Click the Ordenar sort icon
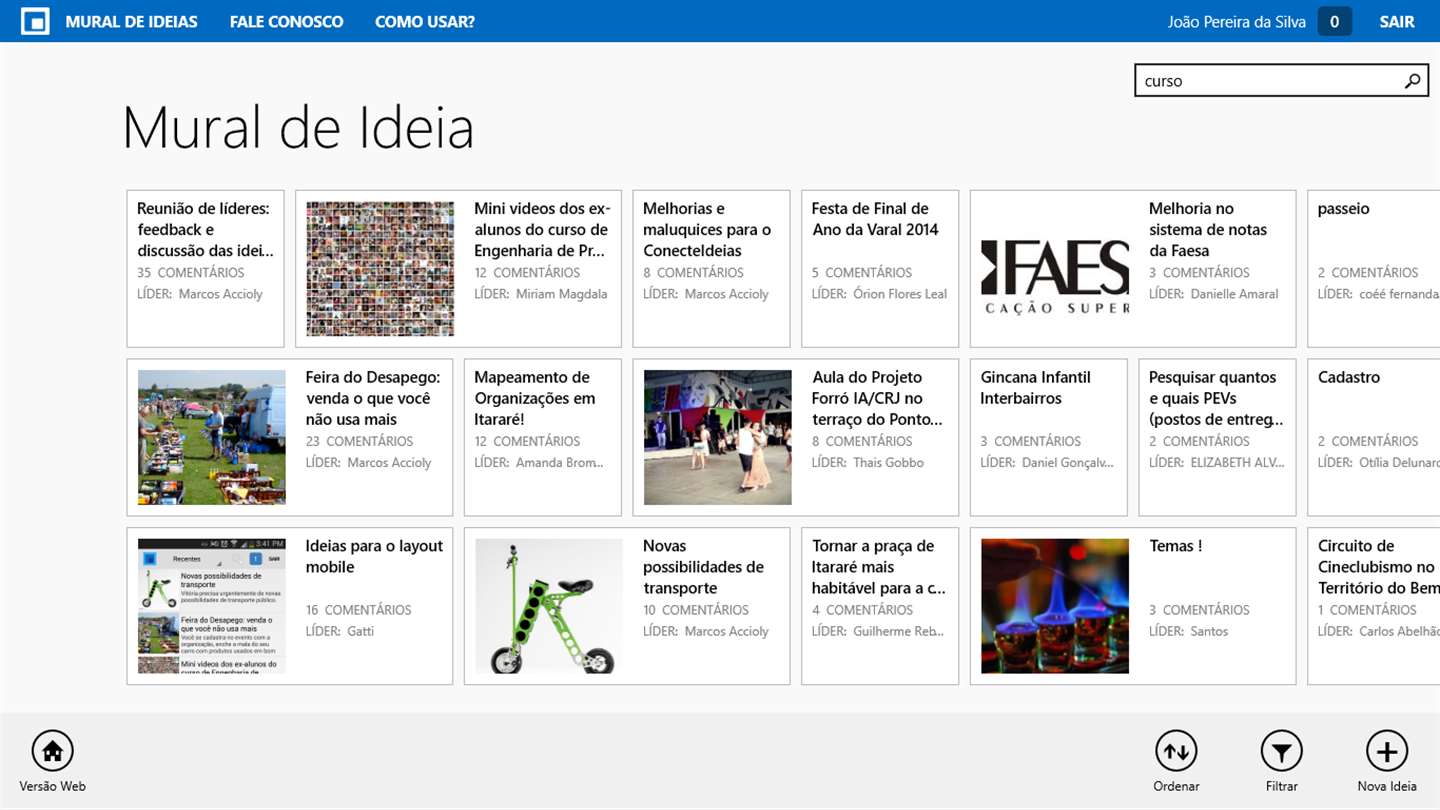This screenshot has height=810, width=1440. click(x=1176, y=751)
